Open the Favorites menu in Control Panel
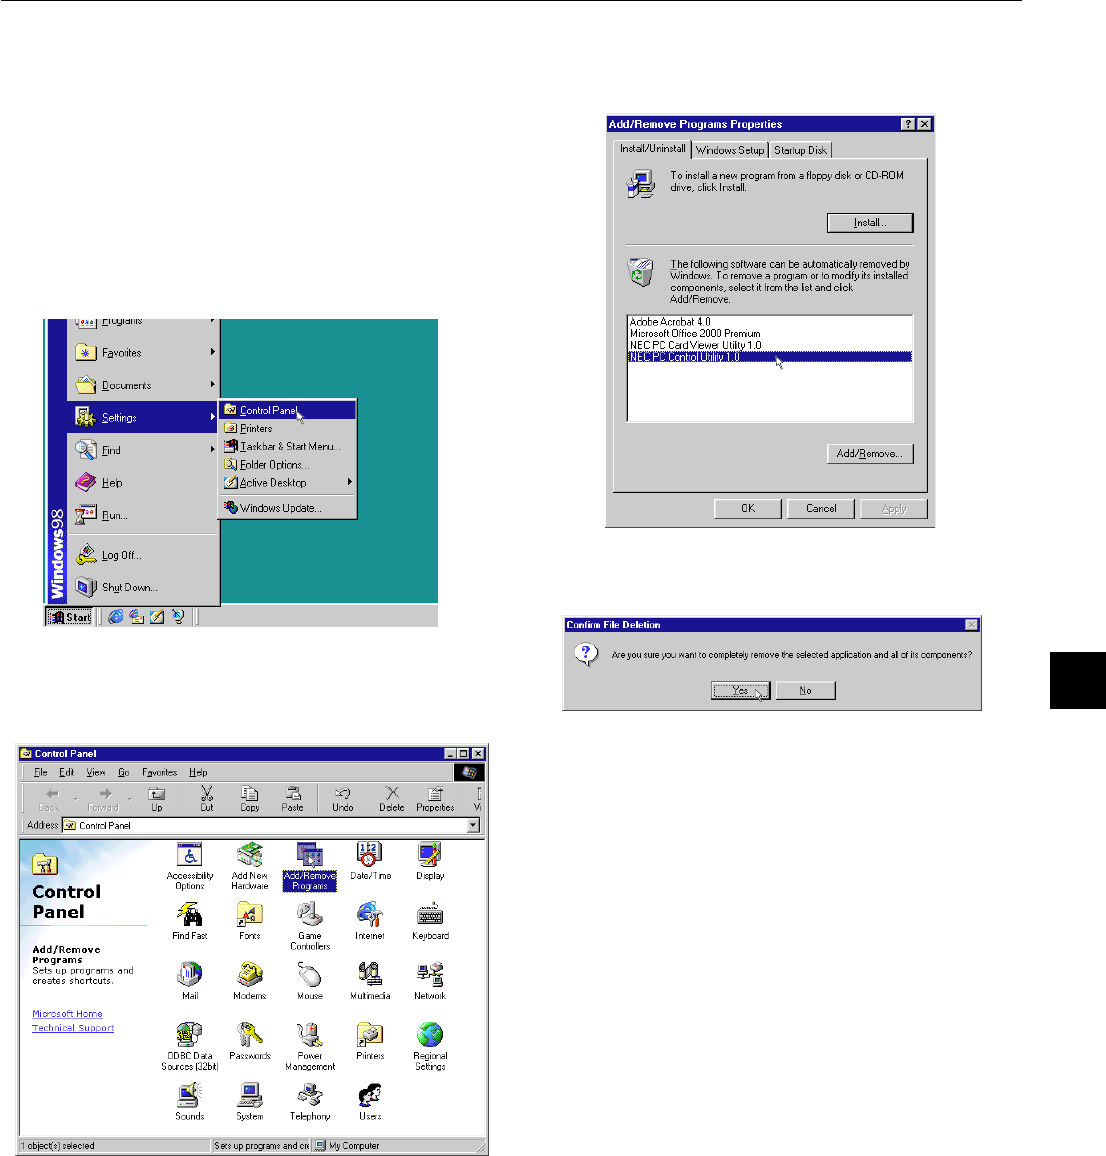 pos(159,773)
